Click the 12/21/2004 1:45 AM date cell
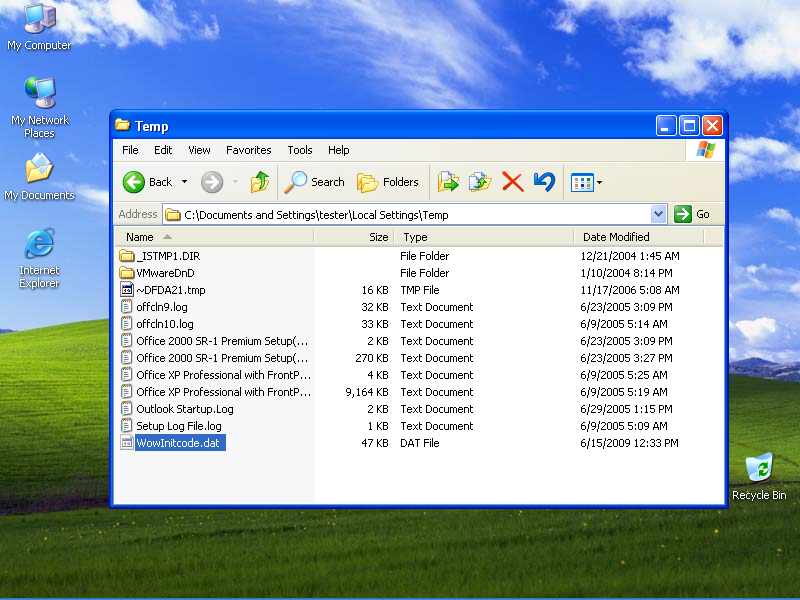 (630, 256)
